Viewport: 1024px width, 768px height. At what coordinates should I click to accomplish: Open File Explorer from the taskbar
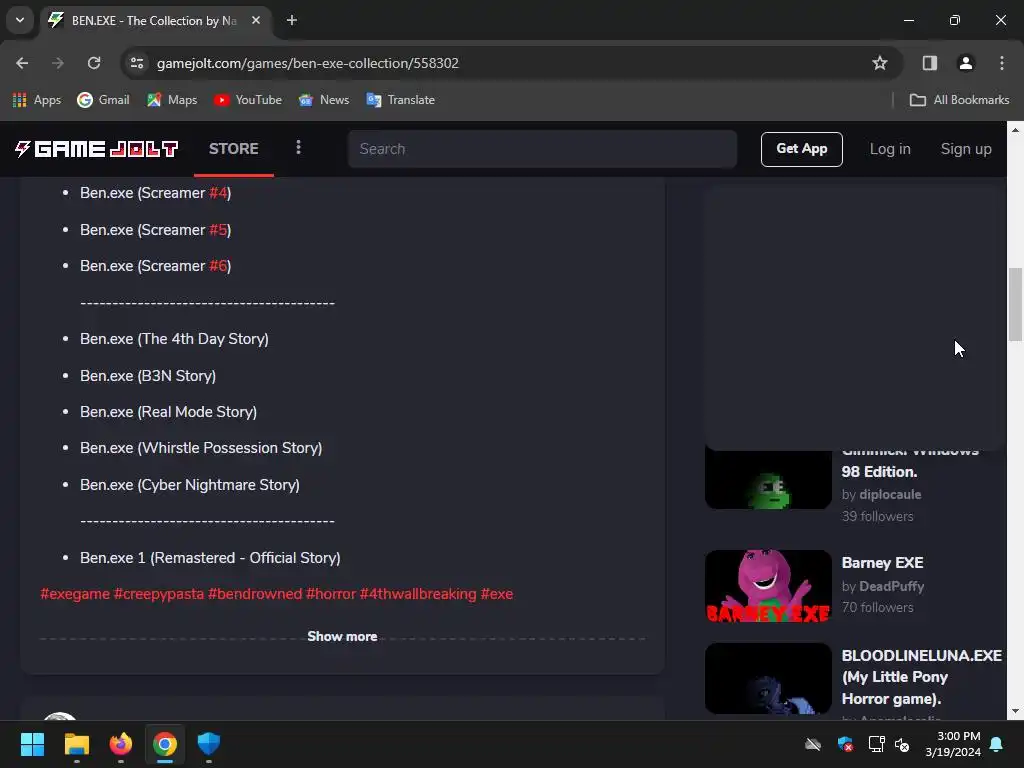pyautogui.click(x=76, y=744)
